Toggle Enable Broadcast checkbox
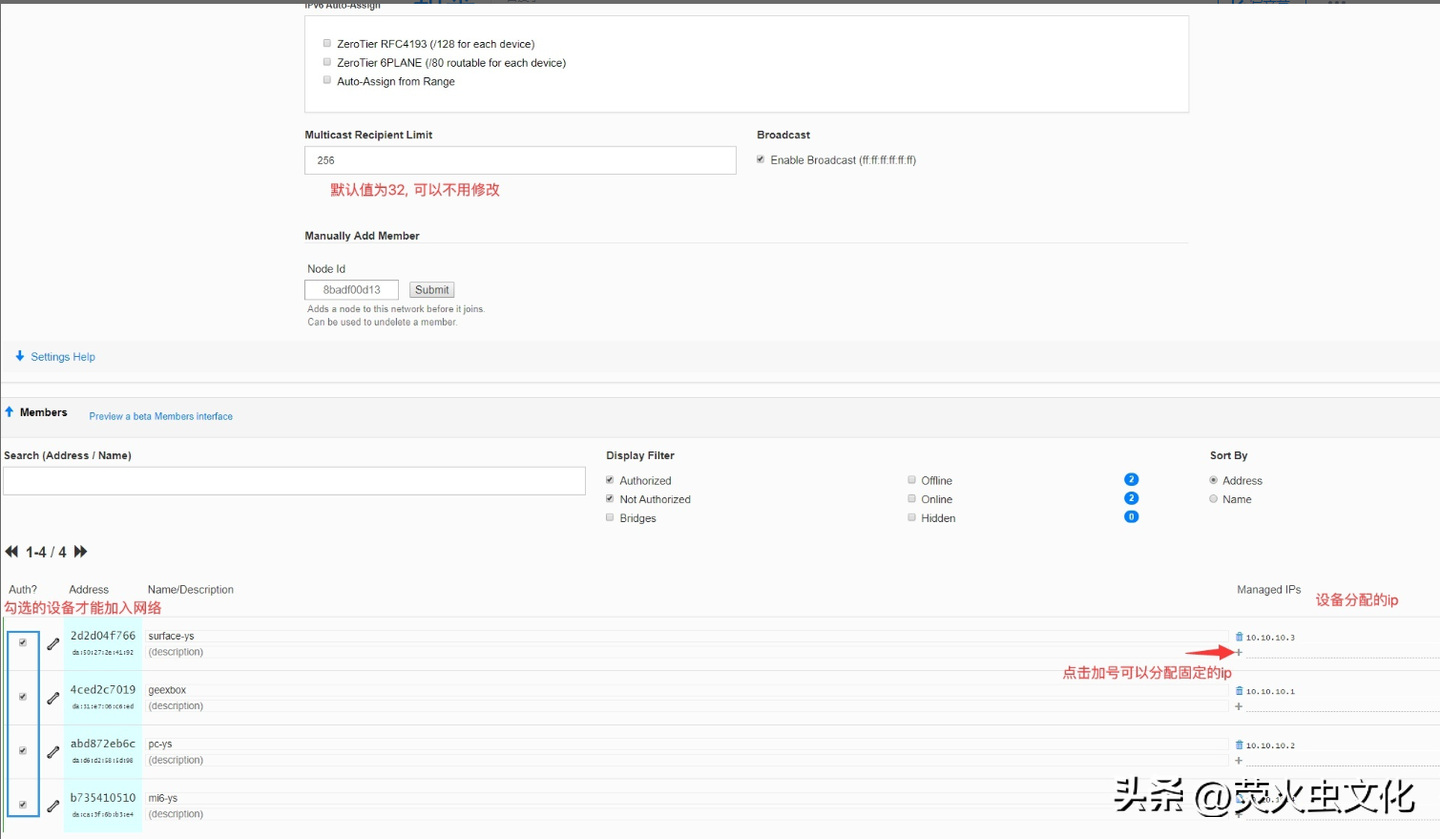The width and height of the screenshot is (1440, 839). [x=761, y=160]
